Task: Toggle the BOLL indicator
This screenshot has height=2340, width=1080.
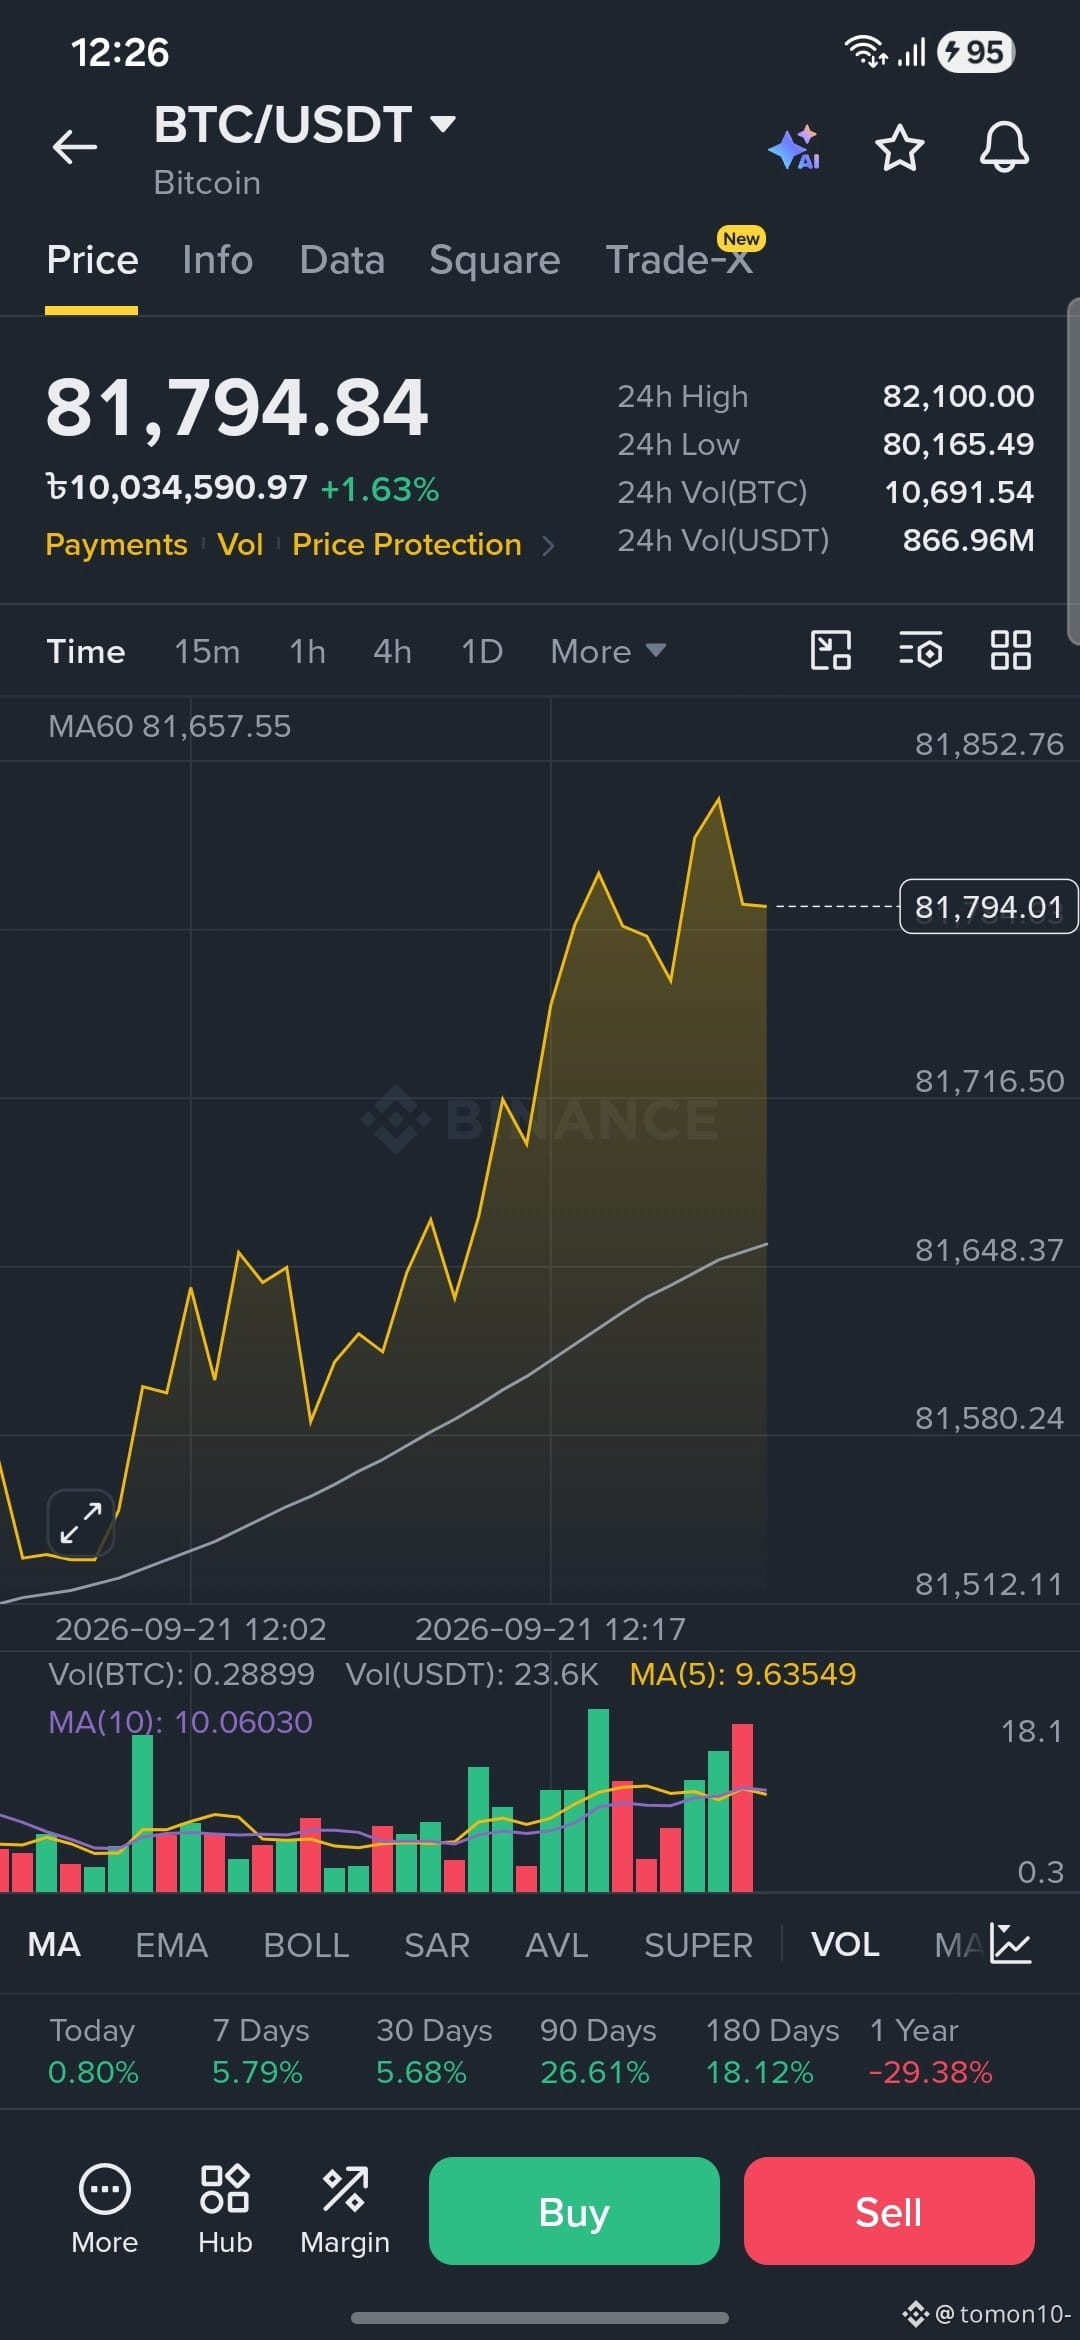Action: pos(306,1945)
